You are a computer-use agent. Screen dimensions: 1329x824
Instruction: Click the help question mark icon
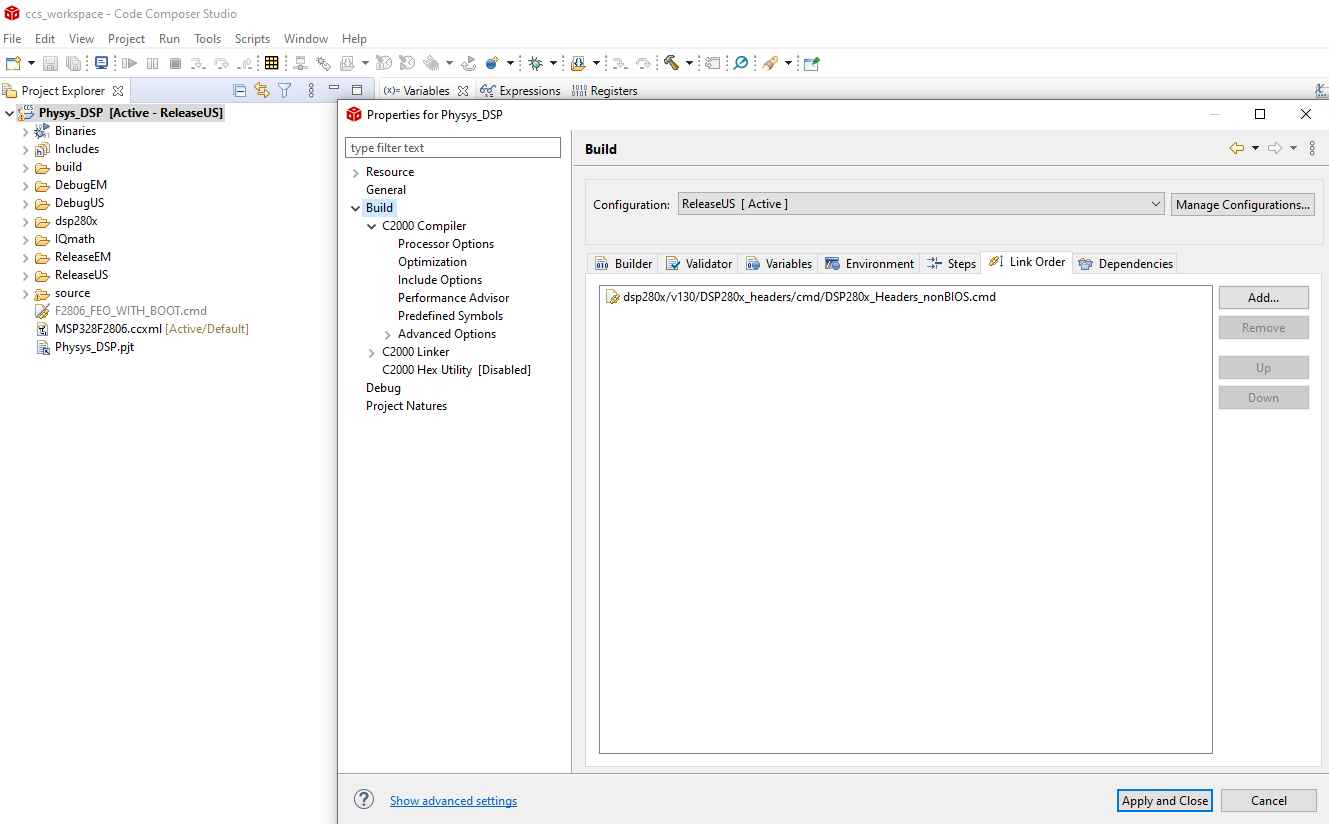(364, 800)
